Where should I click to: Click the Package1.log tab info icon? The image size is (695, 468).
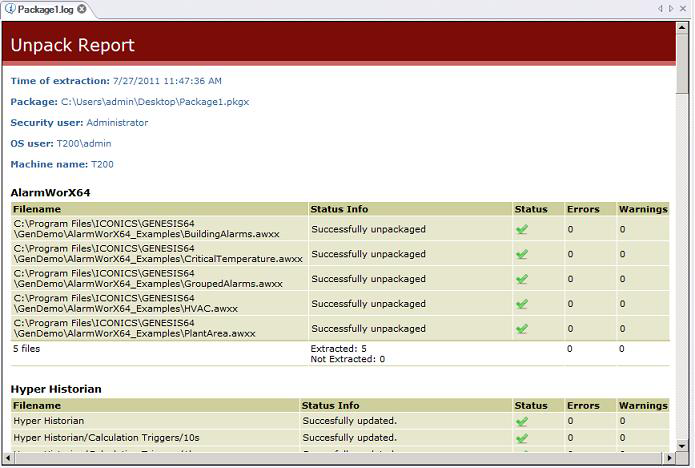(9, 9)
